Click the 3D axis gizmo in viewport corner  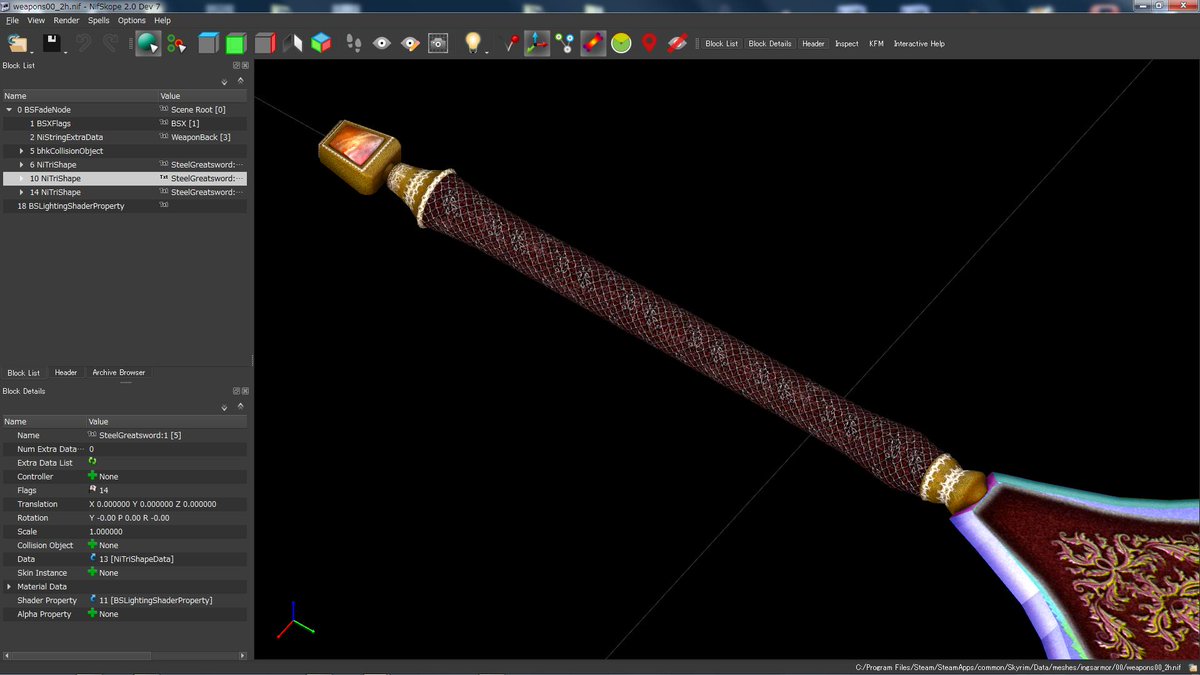point(294,620)
